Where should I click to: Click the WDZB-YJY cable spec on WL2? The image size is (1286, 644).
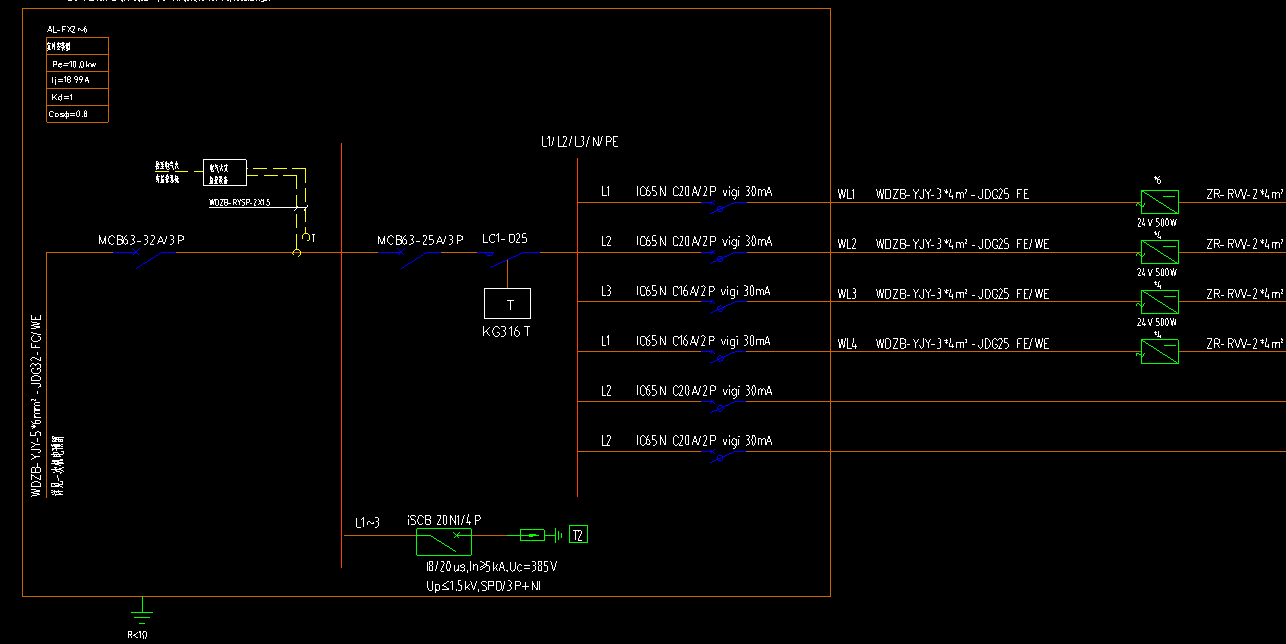[962, 244]
